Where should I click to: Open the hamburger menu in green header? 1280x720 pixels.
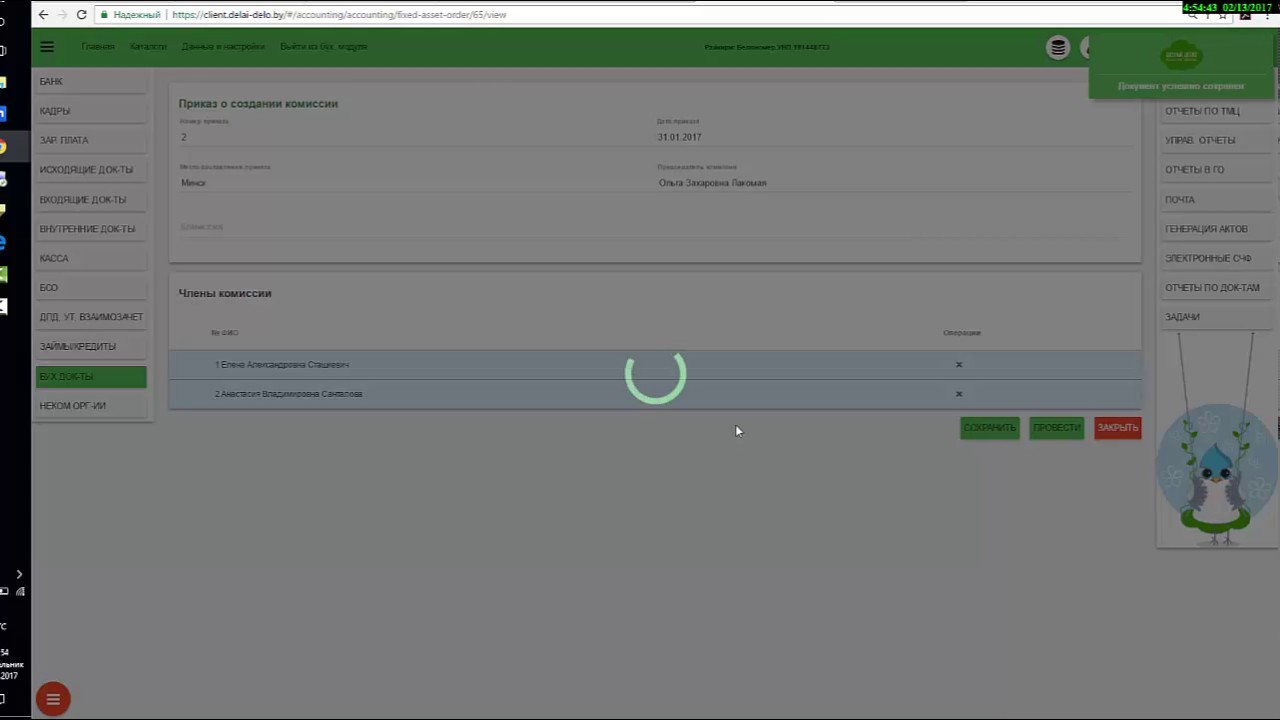point(47,47)
